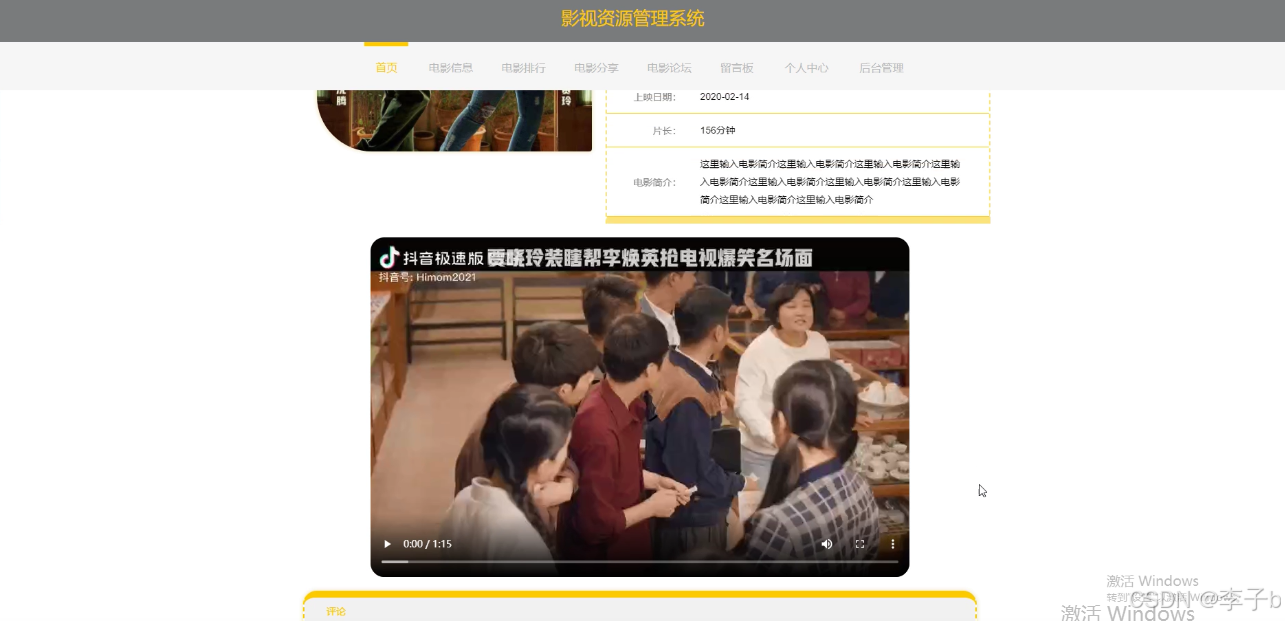Select the release date 2020-02-14

[x=725, y=97]
